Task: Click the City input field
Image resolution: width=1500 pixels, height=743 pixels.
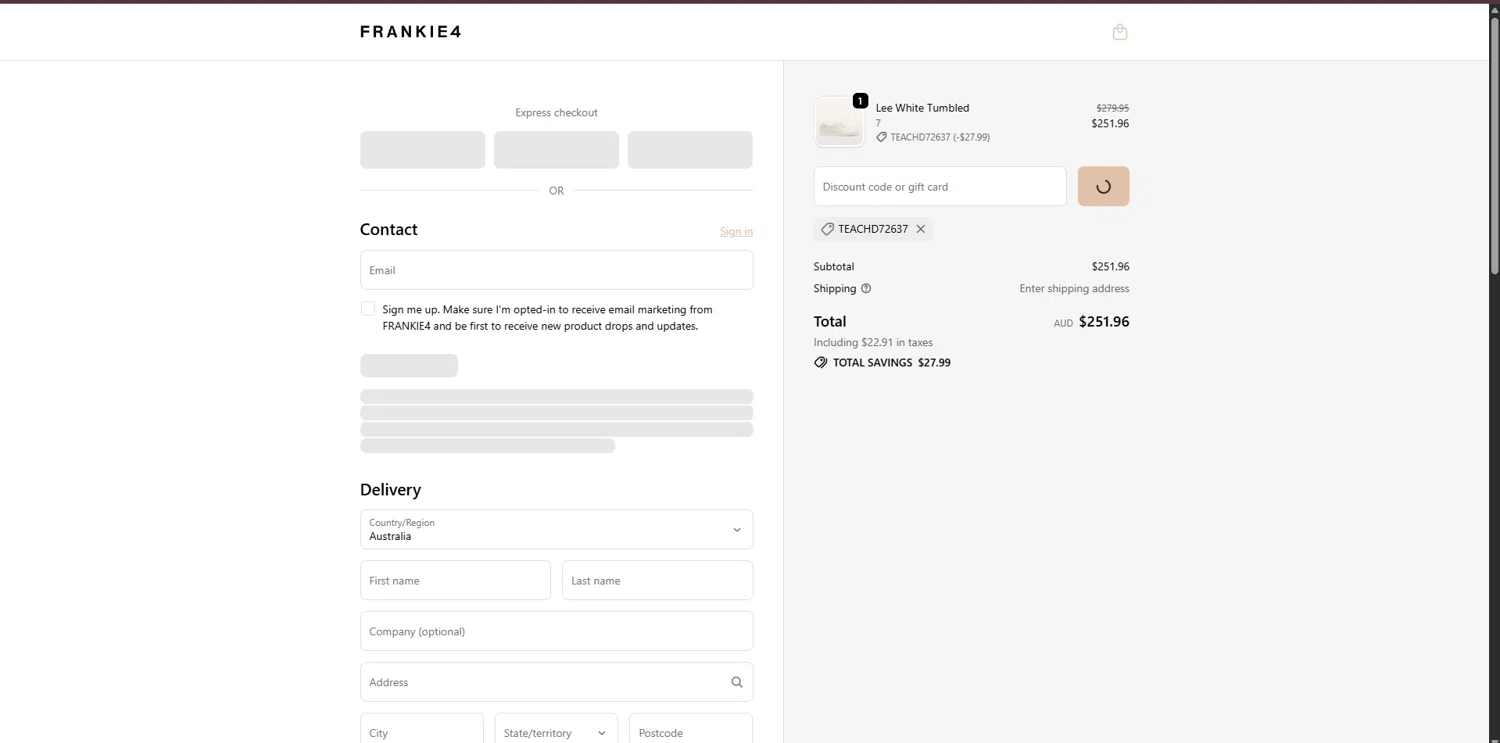Action: pos(422,732)
